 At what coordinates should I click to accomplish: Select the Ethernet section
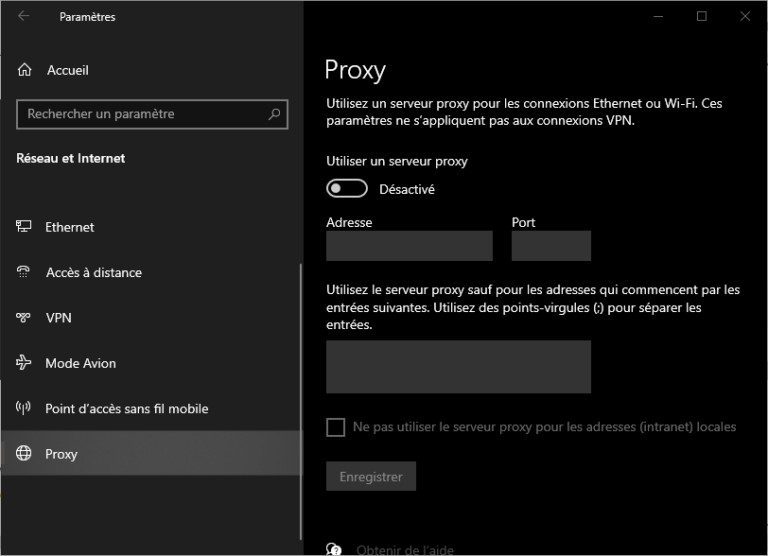coord(70,227)
